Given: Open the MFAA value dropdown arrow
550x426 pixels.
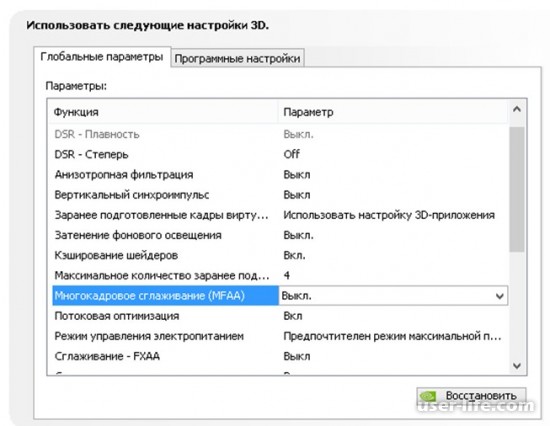Looking at the screenshot, I should click(500, 296).
